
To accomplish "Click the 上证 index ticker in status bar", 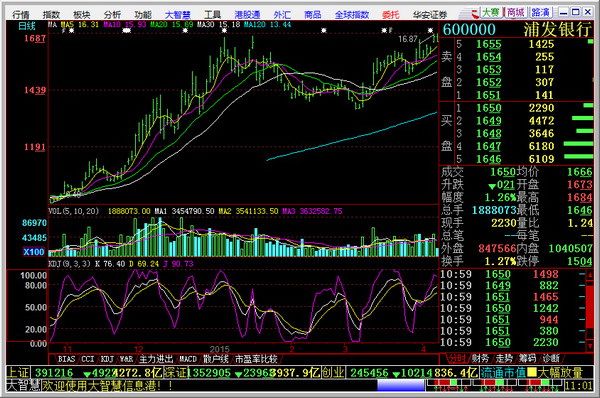I will (18, 372).
